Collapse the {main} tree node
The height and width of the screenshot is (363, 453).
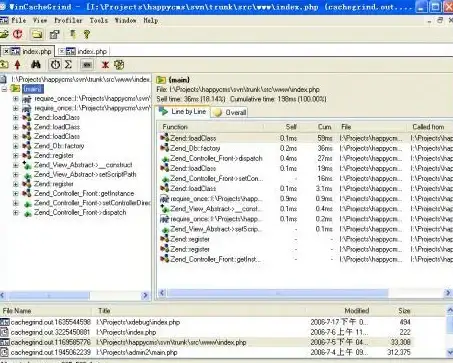point(4,89)
